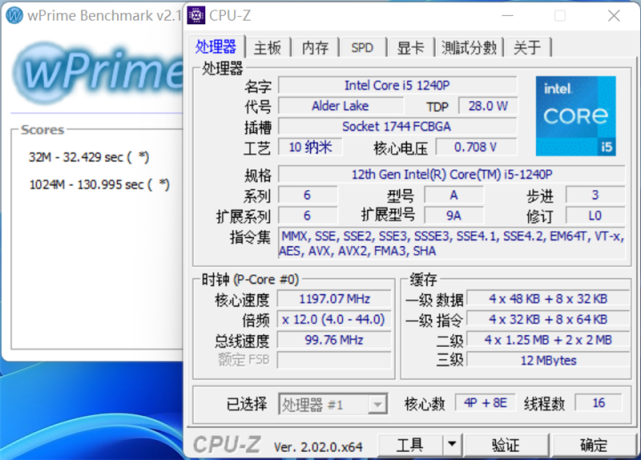Open the 显卡 tab
This screenshot has width=641, height=460.
(410, 48)
